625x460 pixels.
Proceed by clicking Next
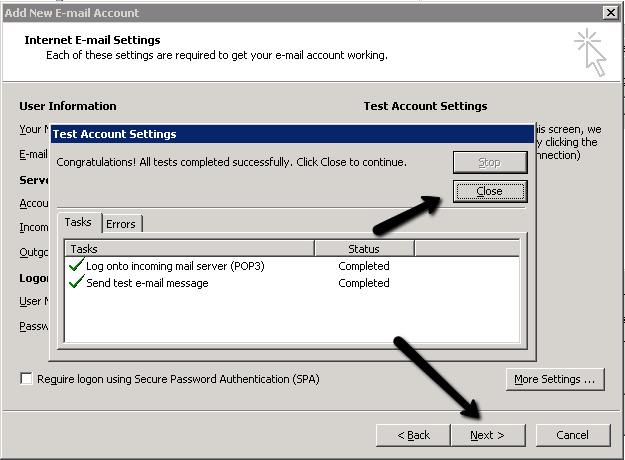486,435
